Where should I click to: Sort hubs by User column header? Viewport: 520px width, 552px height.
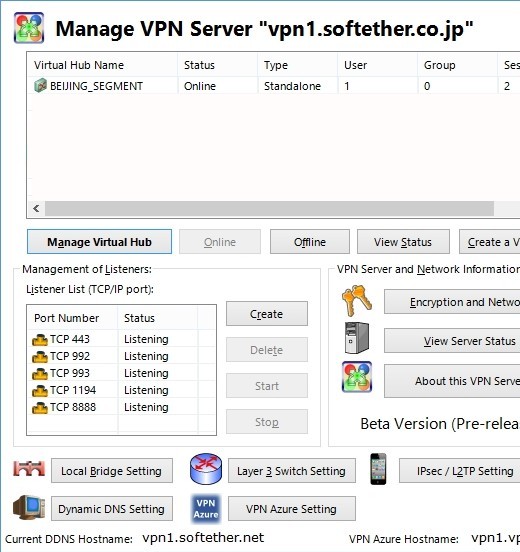377,65
